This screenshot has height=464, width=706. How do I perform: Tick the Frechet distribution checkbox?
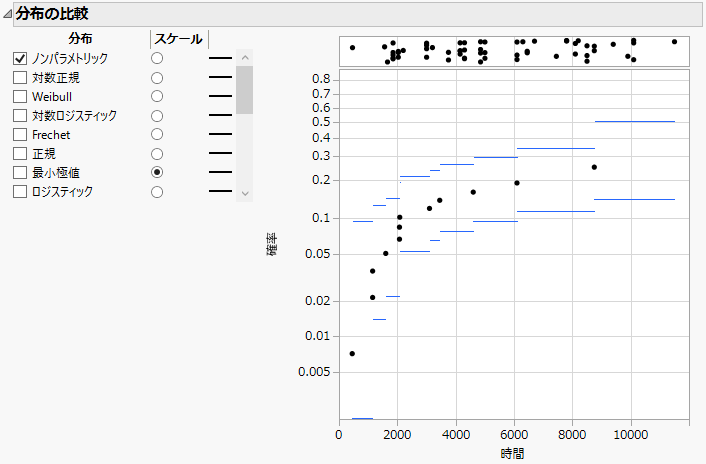click(x=20, y=135)
